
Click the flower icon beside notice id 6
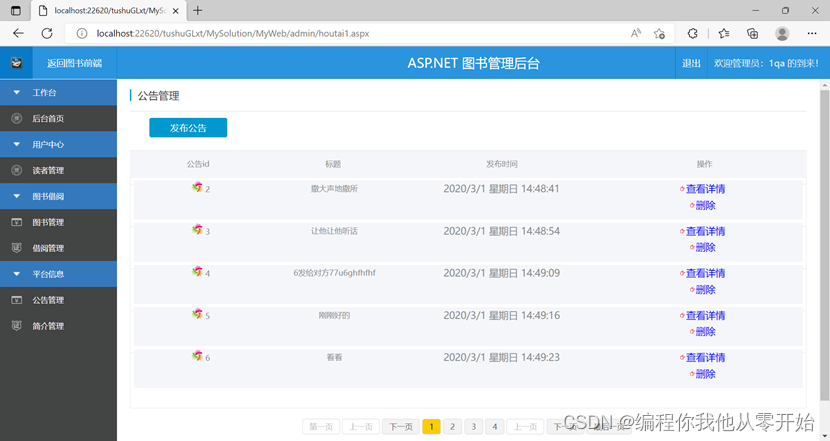[197, 355]
